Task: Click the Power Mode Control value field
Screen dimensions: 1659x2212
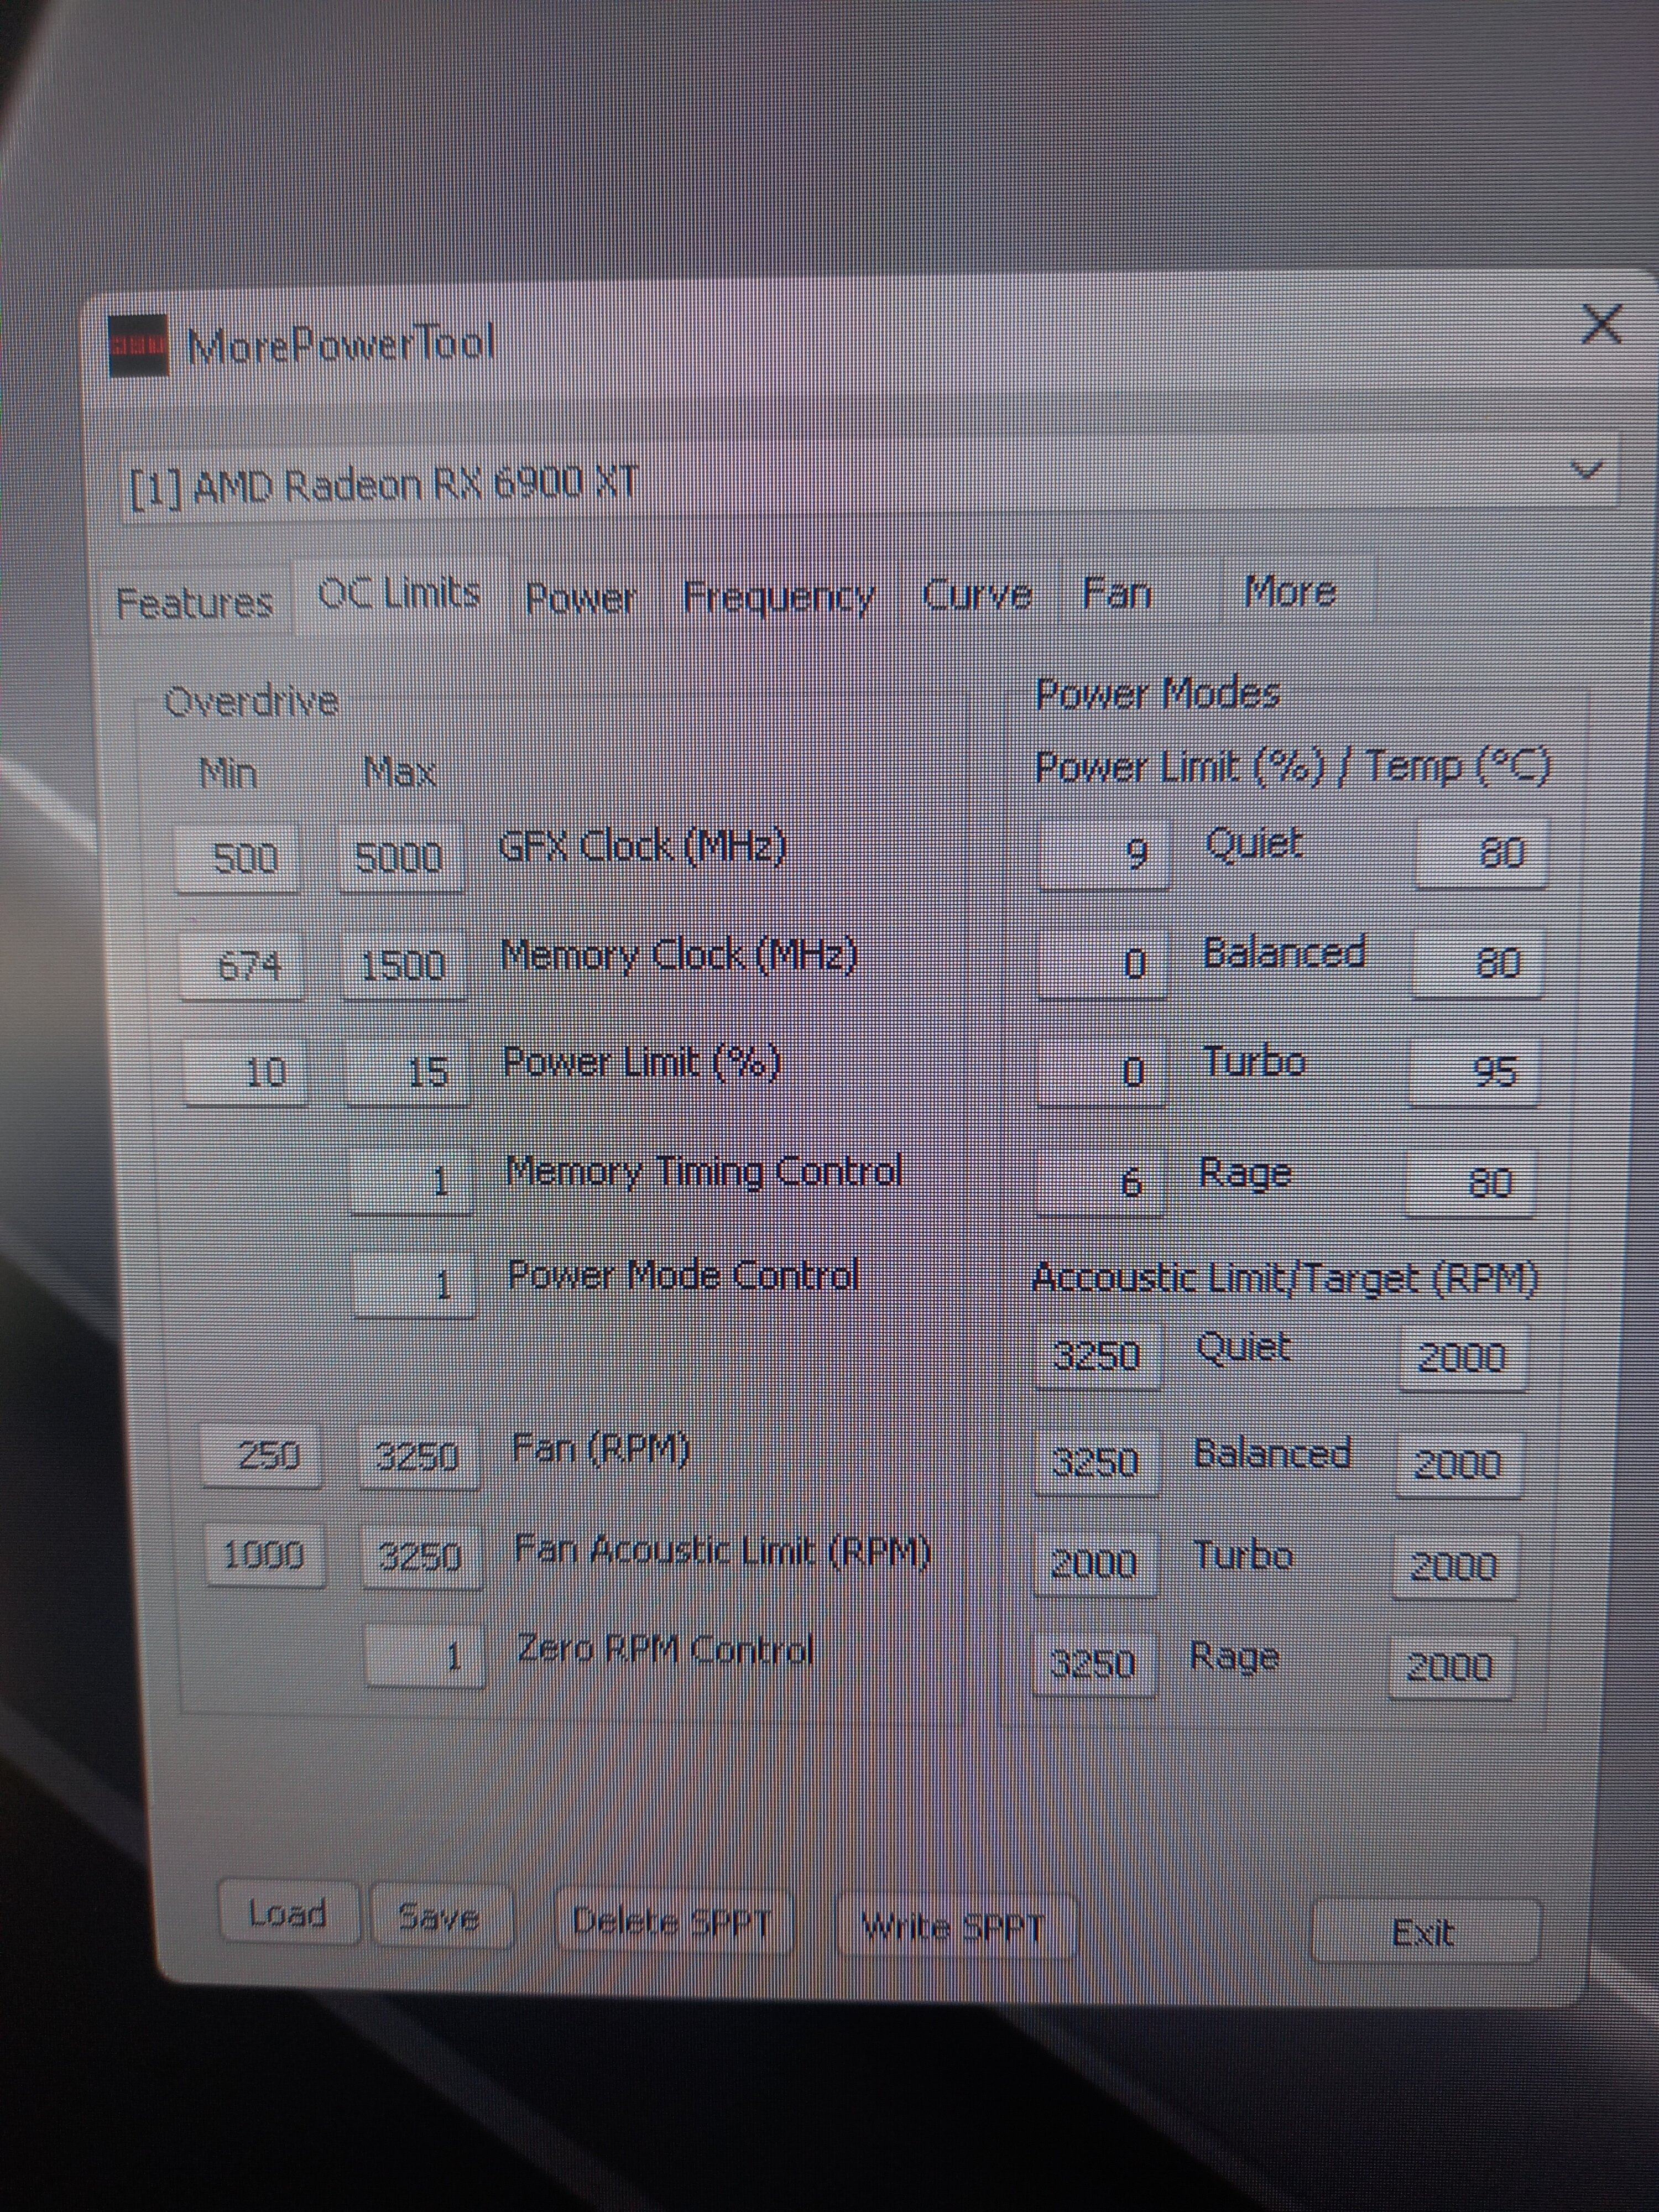Action: [x=414, y=1285]
